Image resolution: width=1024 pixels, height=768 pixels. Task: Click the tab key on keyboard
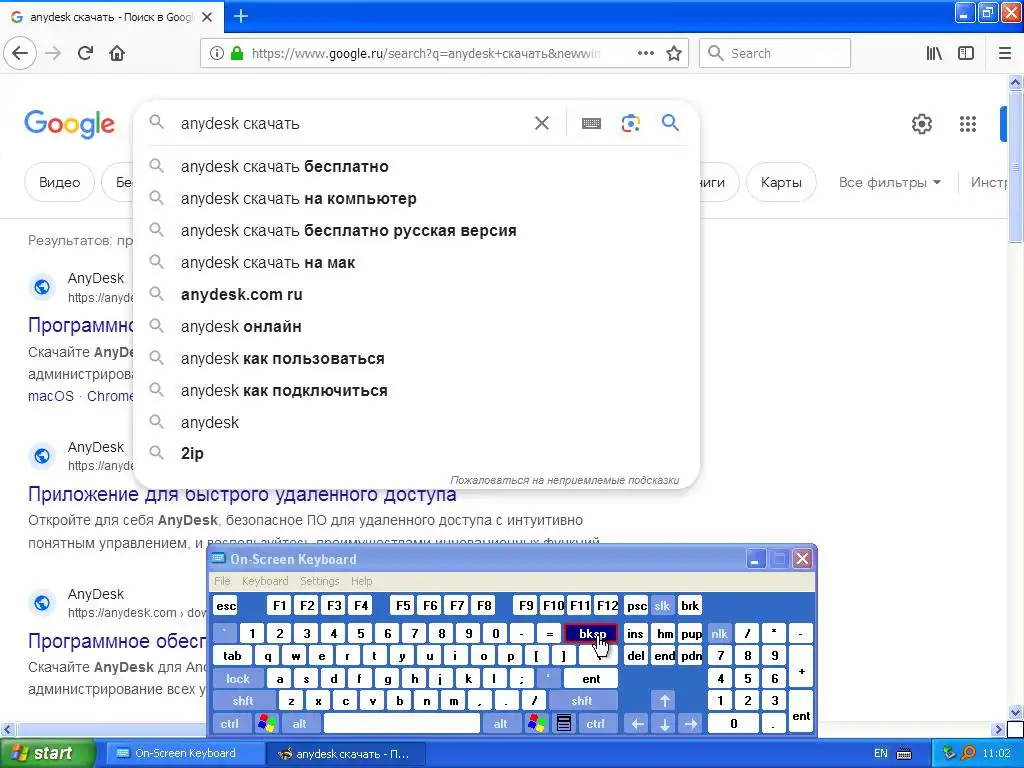point(232,656)
